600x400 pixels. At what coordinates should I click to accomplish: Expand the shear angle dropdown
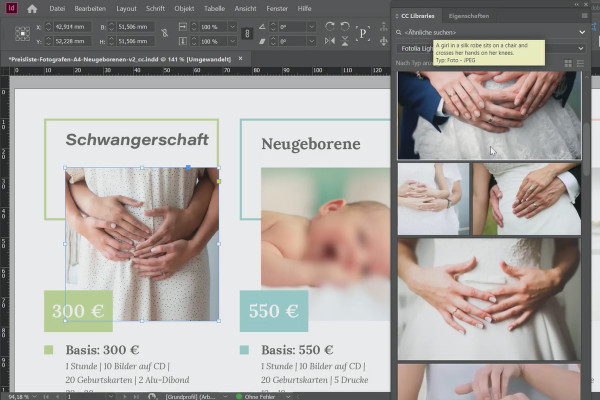coord(311,41)
